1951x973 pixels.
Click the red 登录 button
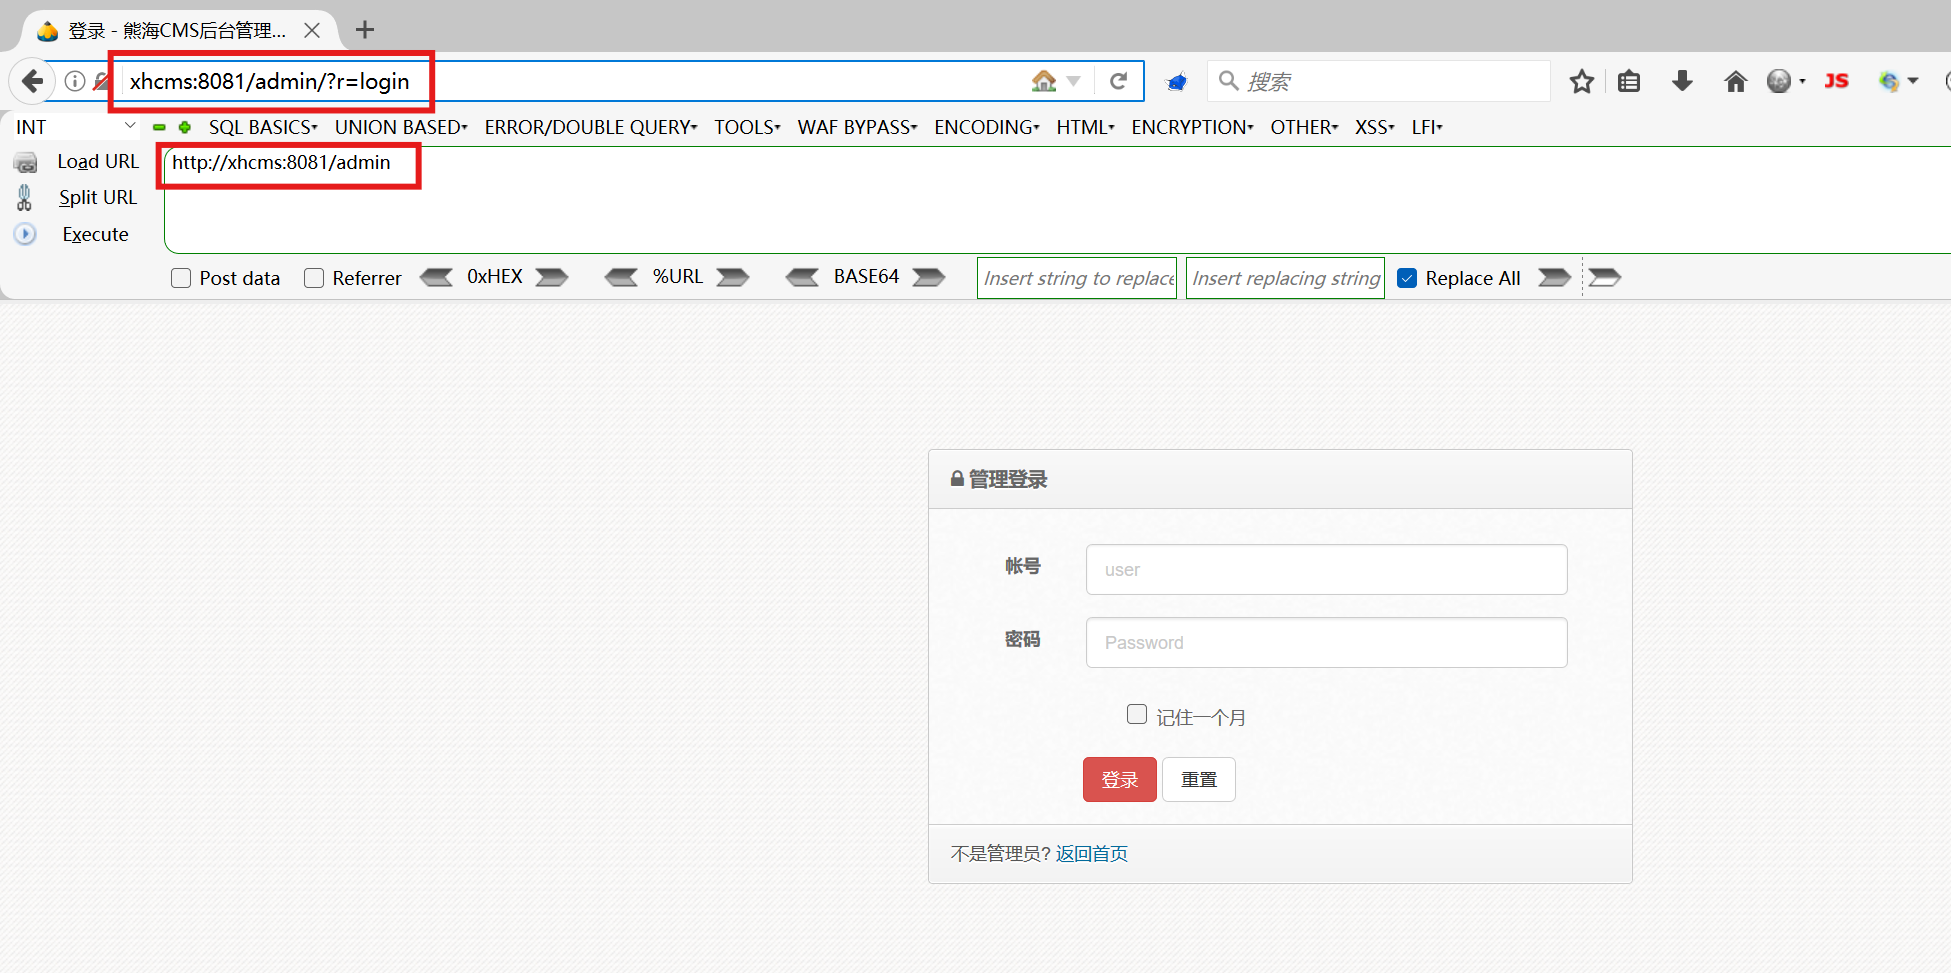coord(1120,779)
